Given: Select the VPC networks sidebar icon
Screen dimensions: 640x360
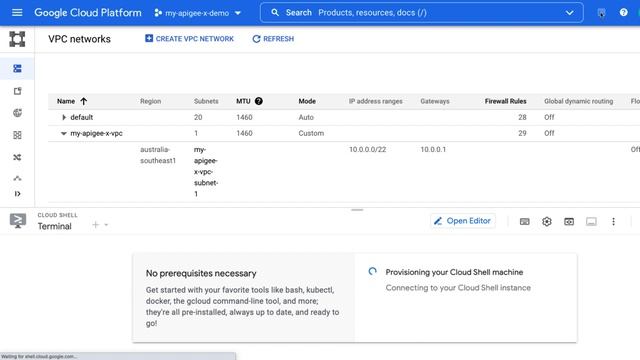Looking at the screenshot, I should coord(17,69).
